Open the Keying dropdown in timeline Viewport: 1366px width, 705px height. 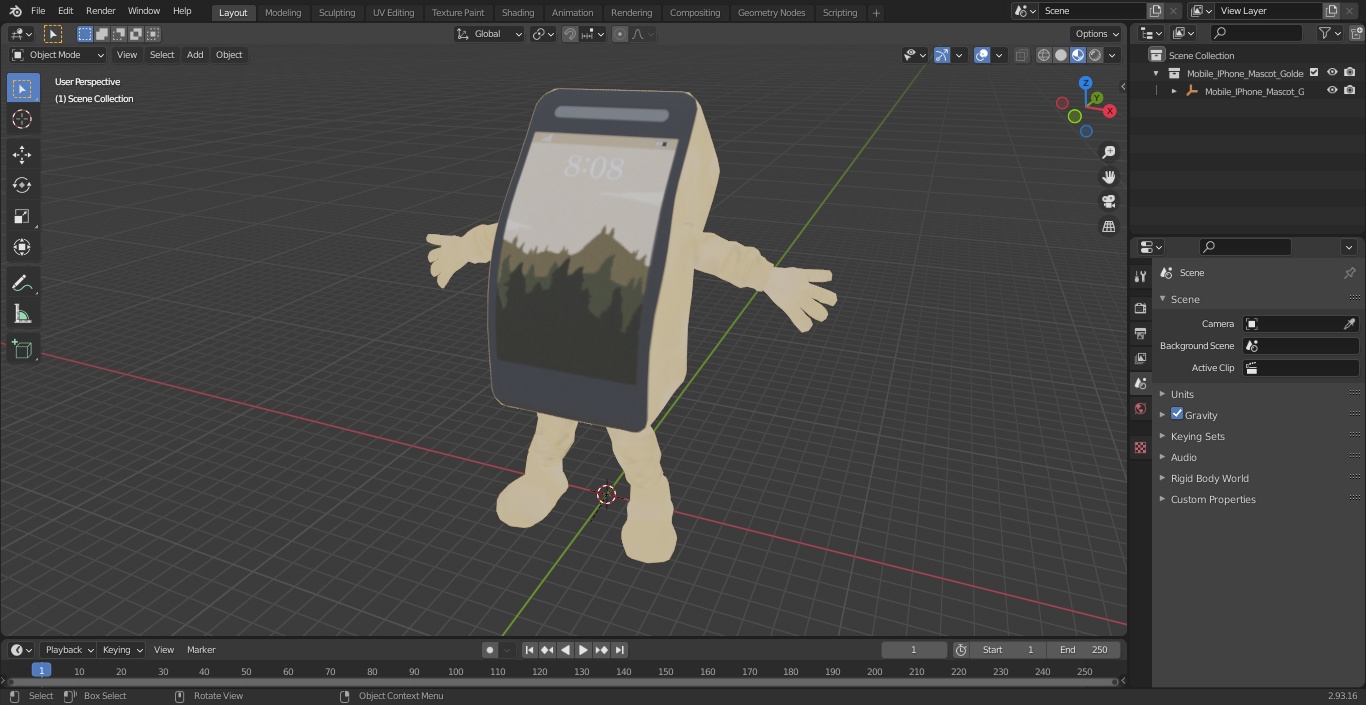(121, 650)
